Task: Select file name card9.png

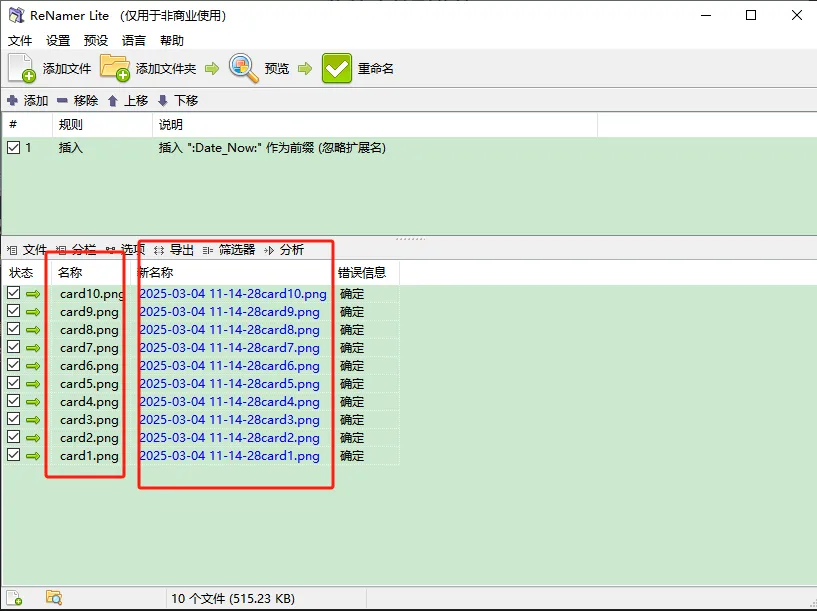Action: pos(89,312)
